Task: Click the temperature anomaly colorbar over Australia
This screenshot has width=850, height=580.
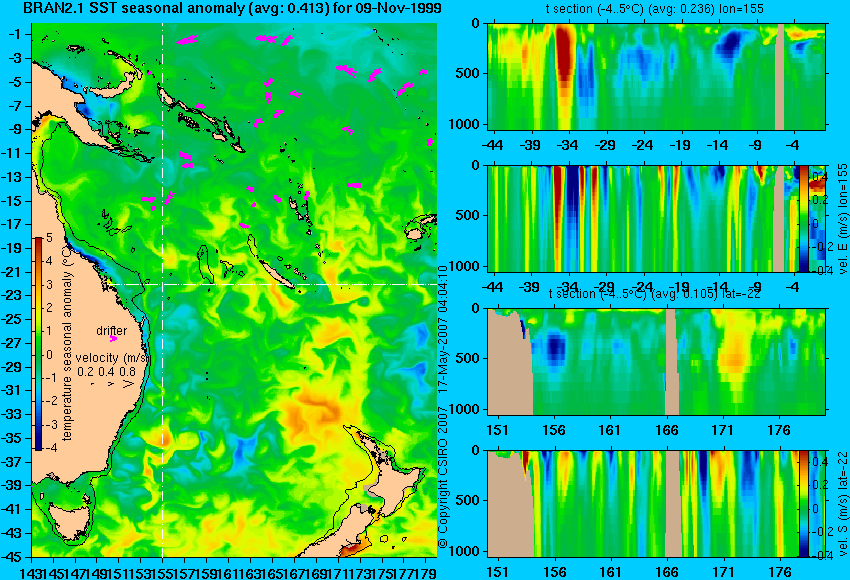Action: coord(39,344)
